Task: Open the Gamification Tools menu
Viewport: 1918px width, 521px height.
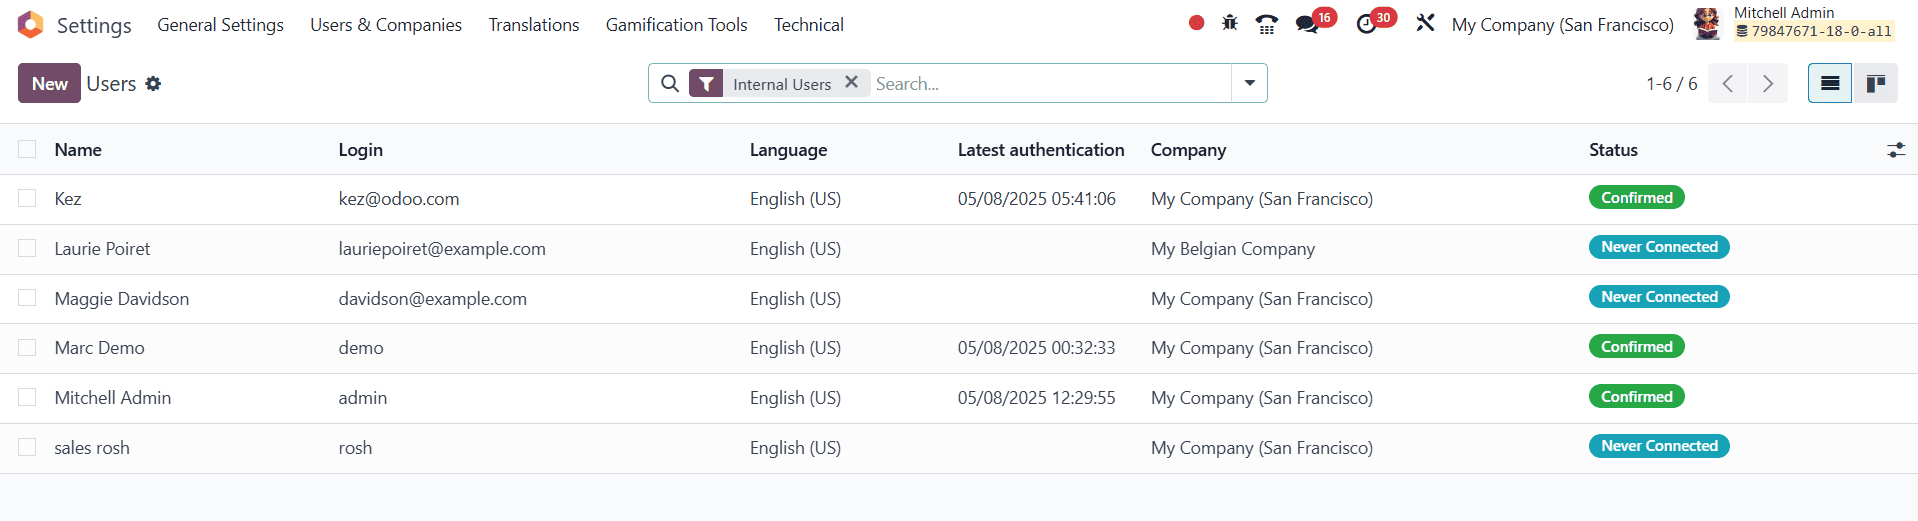Action: (x=677, y=25)
